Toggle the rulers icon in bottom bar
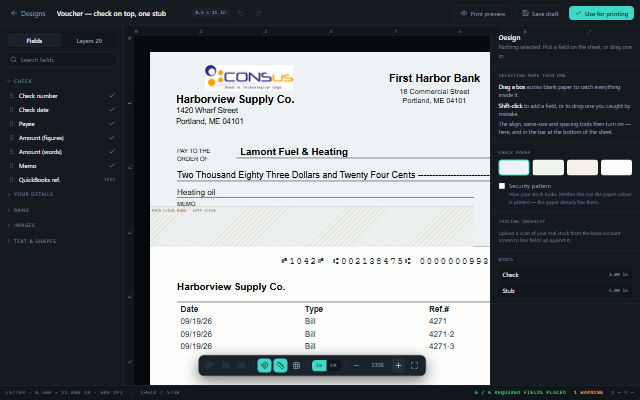 click(x=280, y=365)
